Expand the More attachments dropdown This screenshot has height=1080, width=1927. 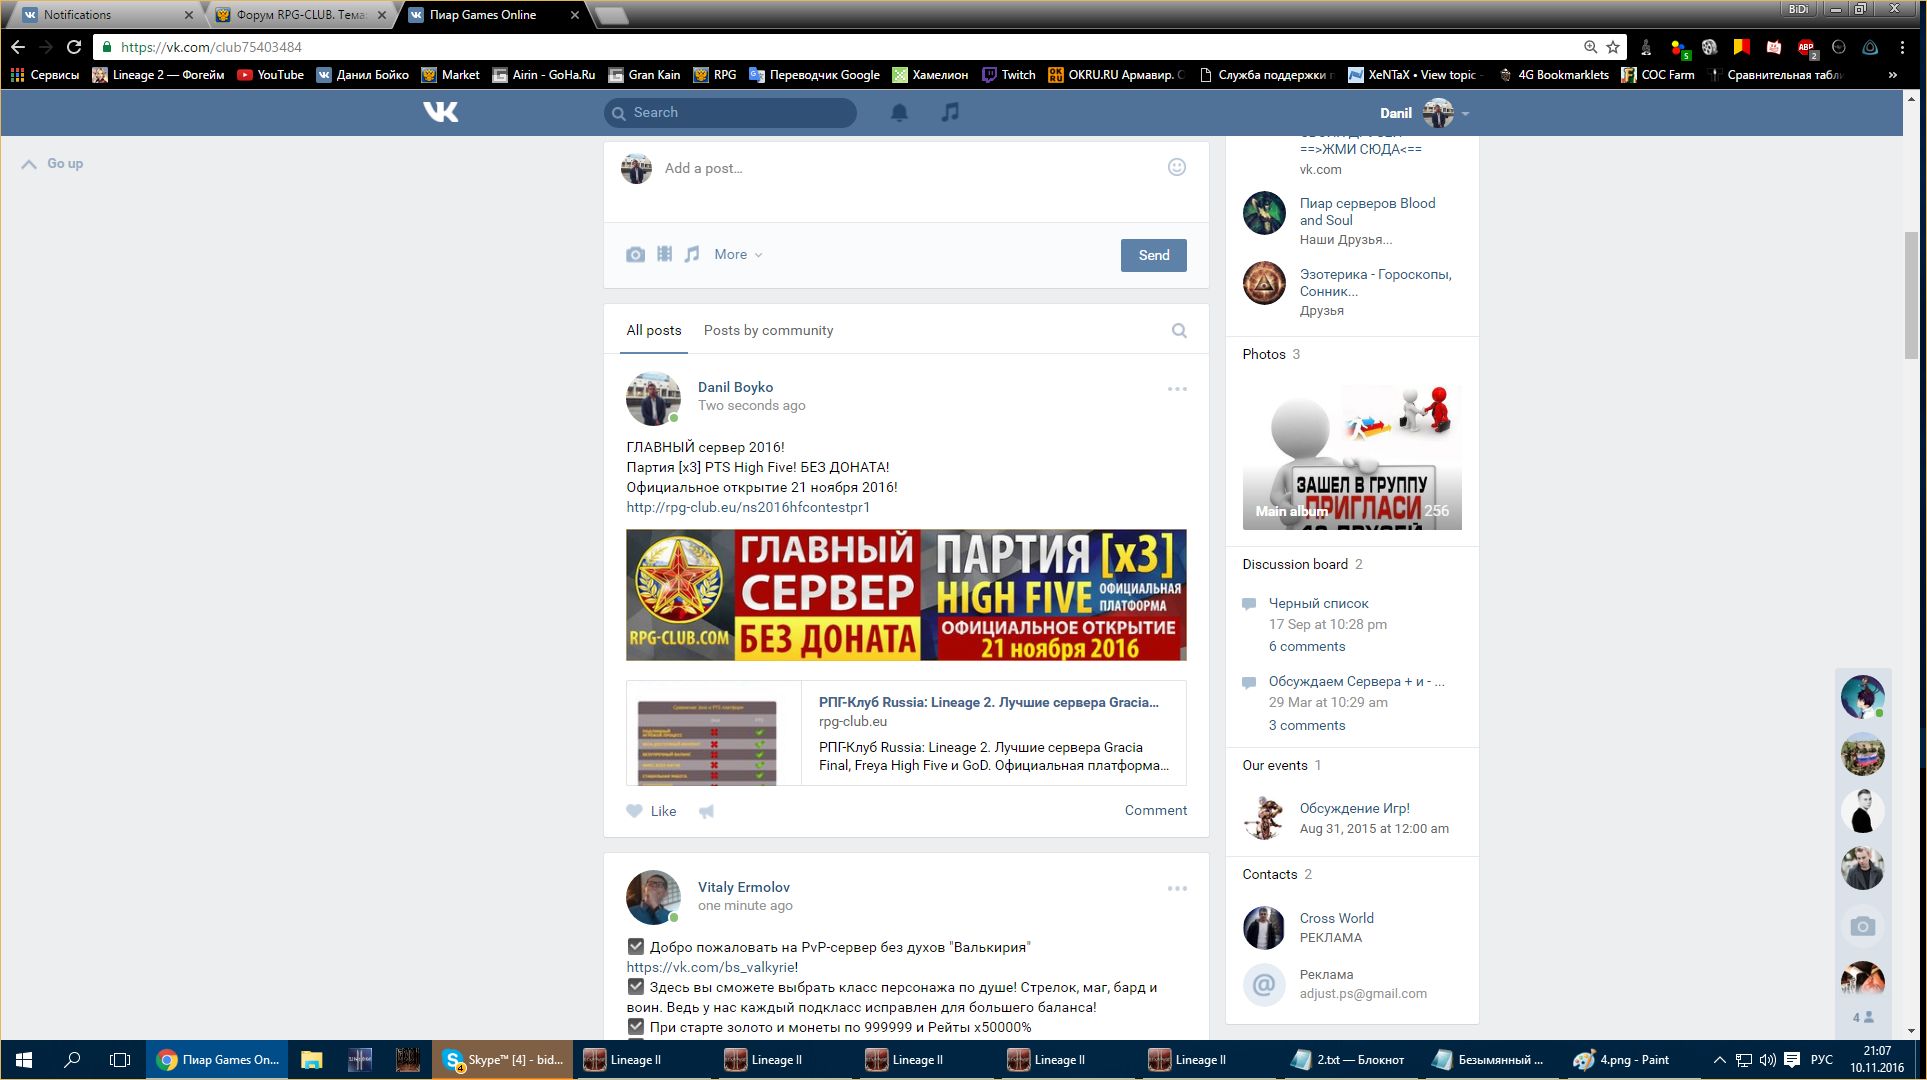tap(738, 254)
